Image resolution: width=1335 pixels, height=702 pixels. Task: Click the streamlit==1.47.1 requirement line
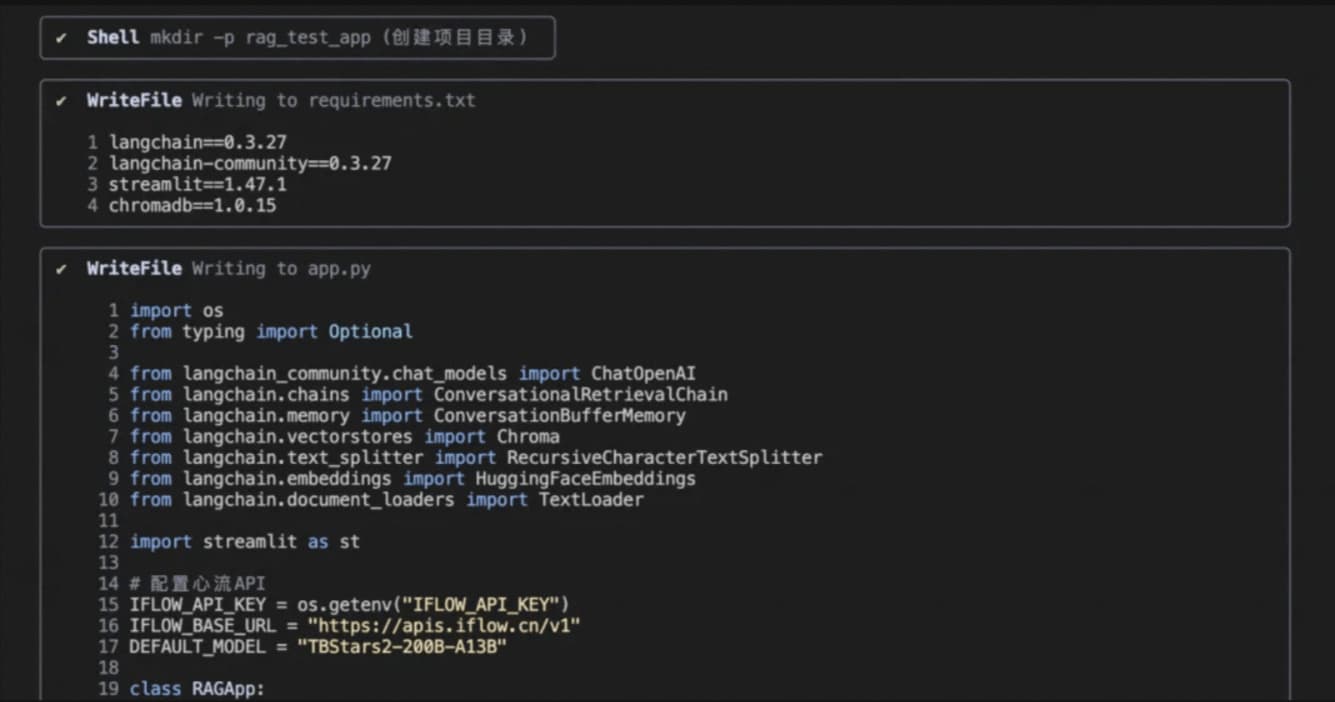pos(197,185)
